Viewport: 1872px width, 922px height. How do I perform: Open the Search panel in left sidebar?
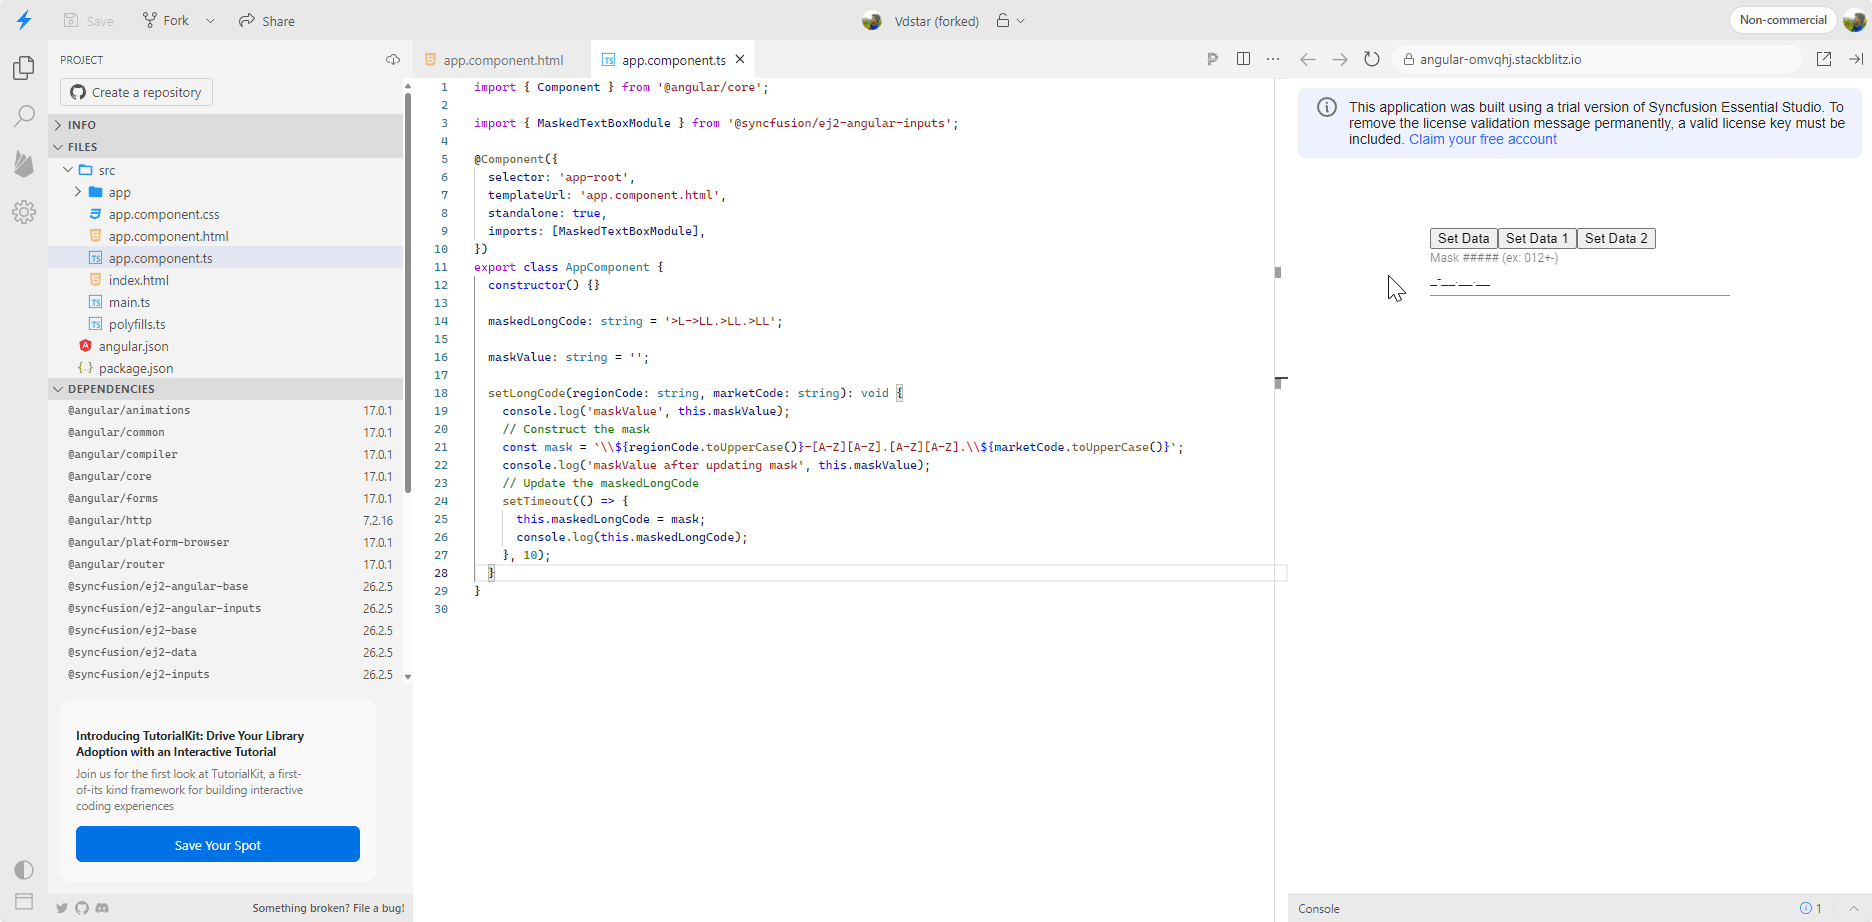pyautogui.click(x=24, y=116)
